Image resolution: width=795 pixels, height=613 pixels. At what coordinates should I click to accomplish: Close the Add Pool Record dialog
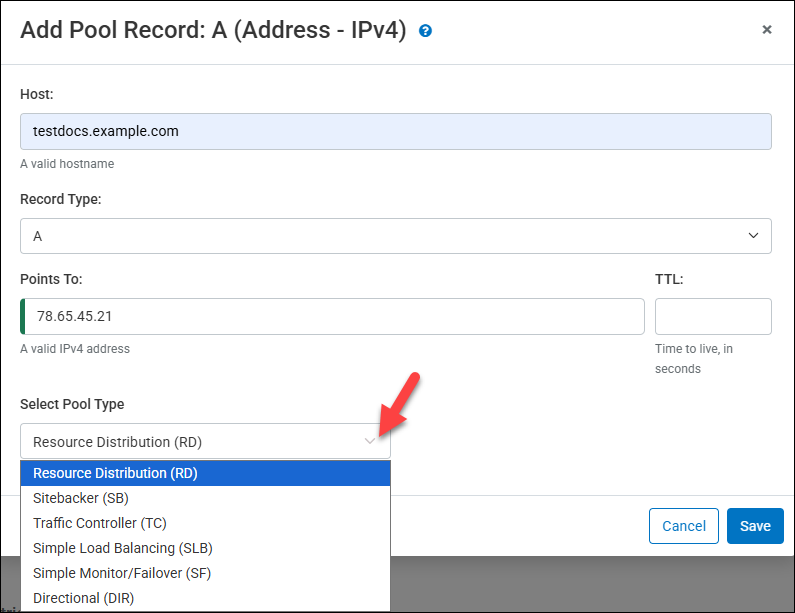coord(767,30)
